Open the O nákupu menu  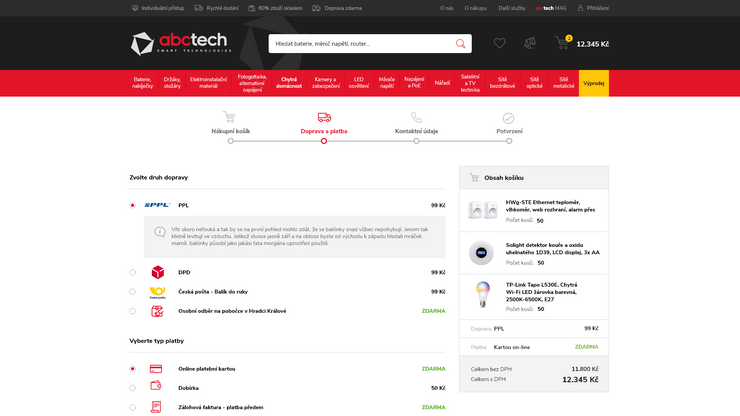475,8
